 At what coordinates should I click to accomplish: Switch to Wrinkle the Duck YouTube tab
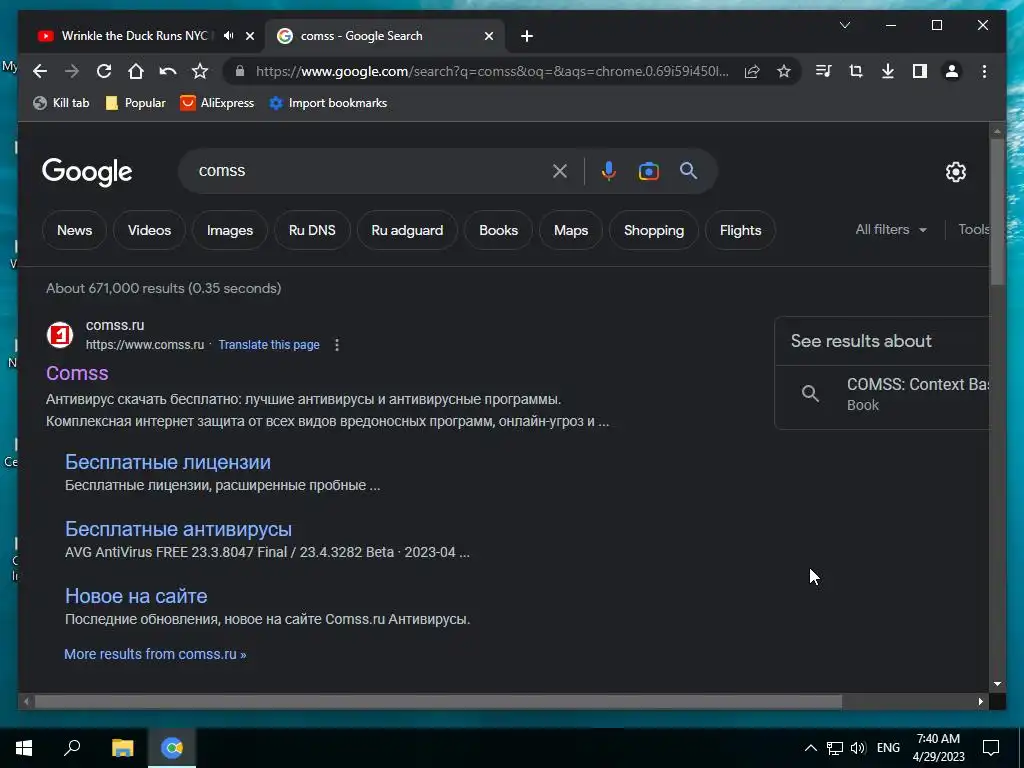(134, 36)
